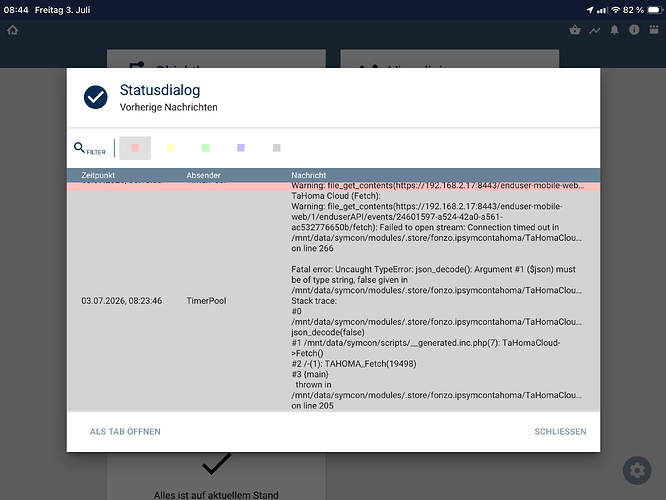
Task: Select the timestamp 03.07.2026, 08:23:46
Action: (121, 301)
